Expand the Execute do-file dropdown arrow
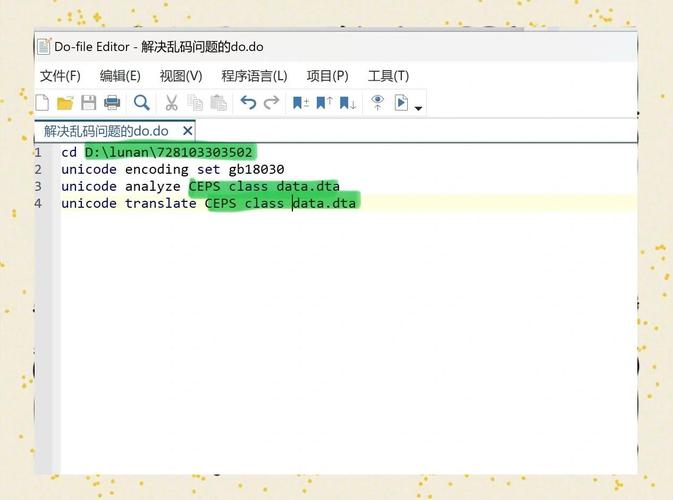Image resolution: width=673 pixels, height=500 pixels. tap(419, 107)
